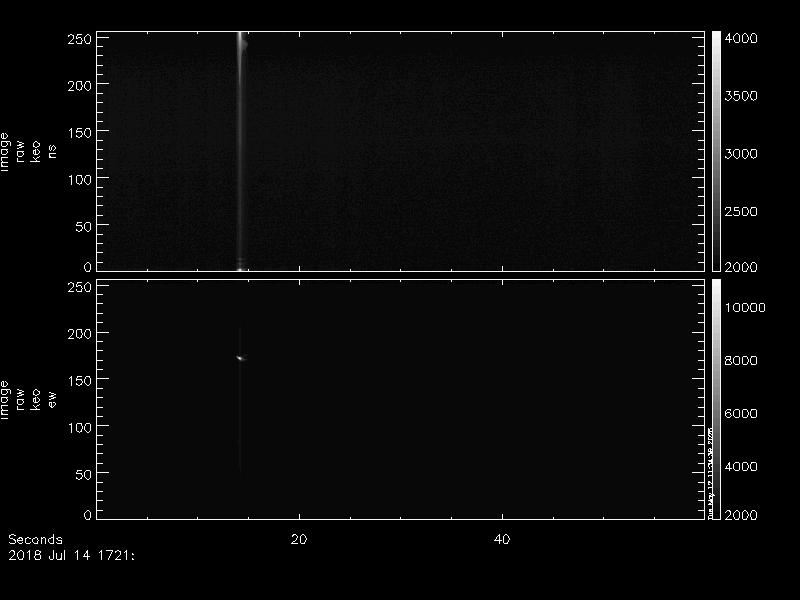Click the 20 seconds x-axis tick label
This screenshot has height=600, width=800.
pos(299,539)
